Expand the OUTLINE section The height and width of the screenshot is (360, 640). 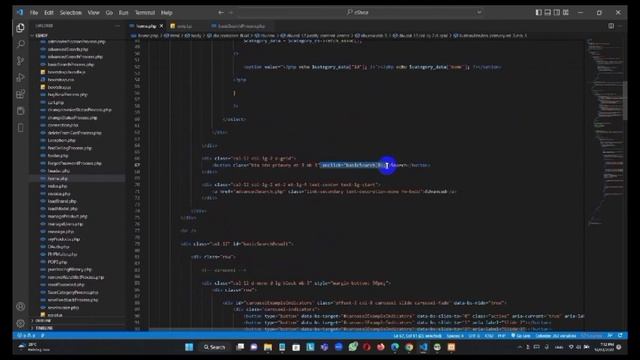point(43,321)
